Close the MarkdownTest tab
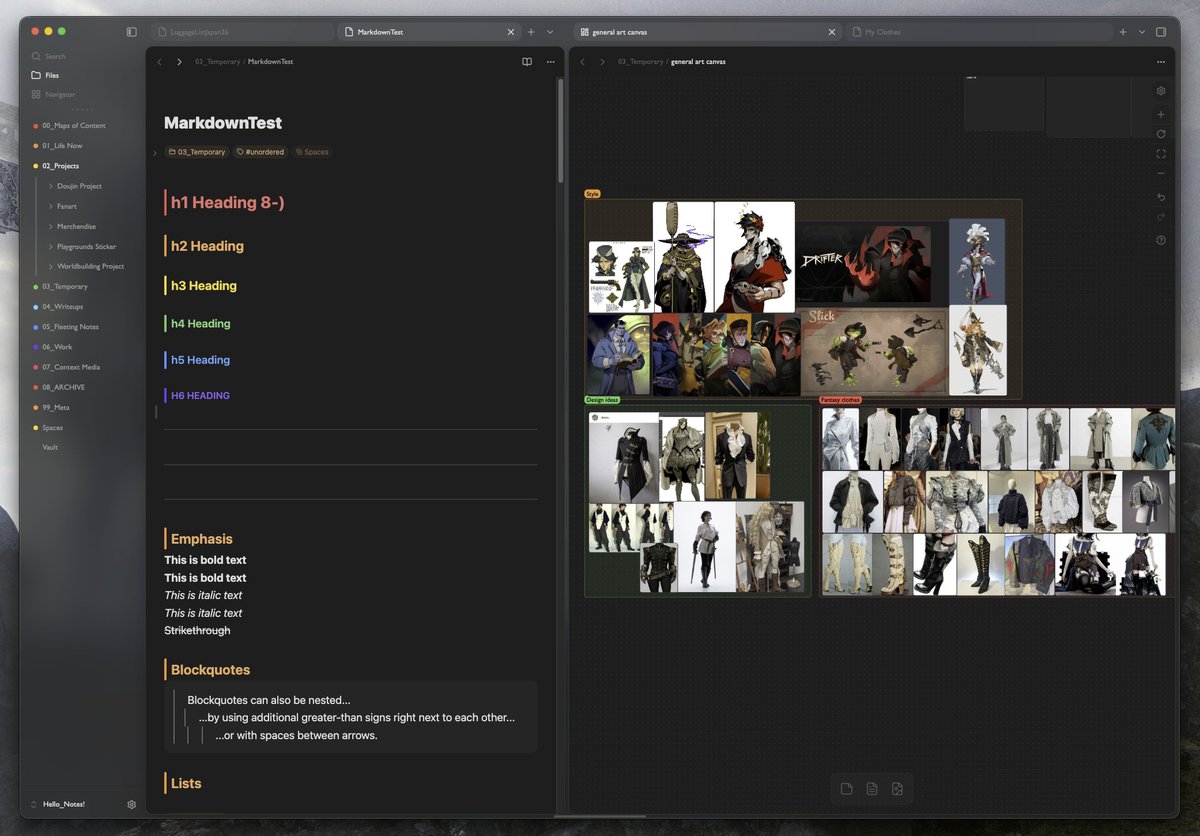Screen dimensions: 1200x836 coord(511,32)
